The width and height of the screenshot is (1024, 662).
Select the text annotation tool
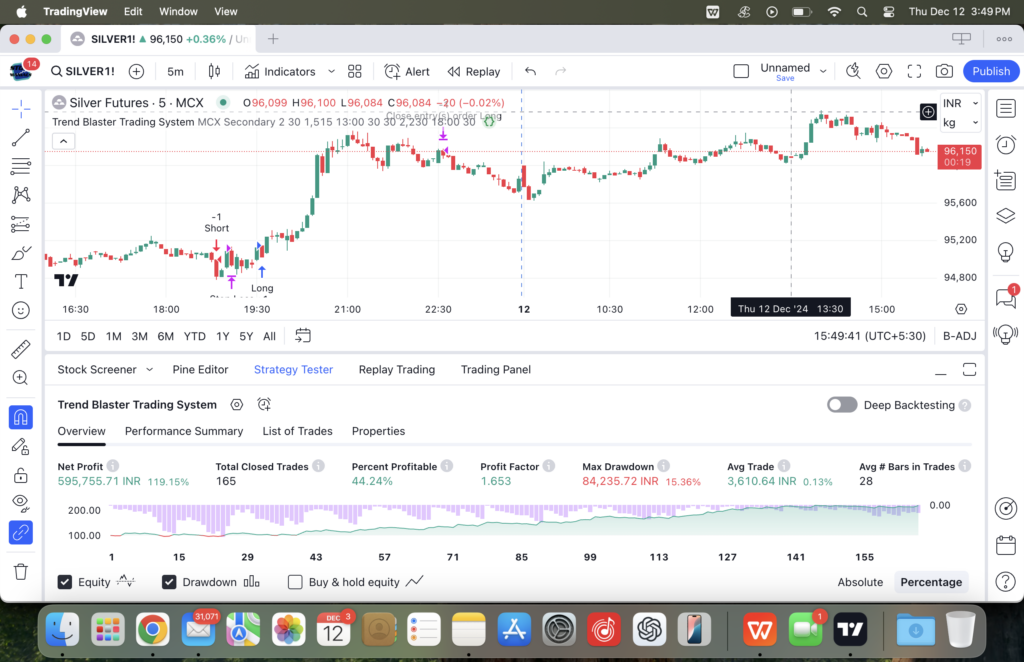pyautogui.click(x=21, y=281)
